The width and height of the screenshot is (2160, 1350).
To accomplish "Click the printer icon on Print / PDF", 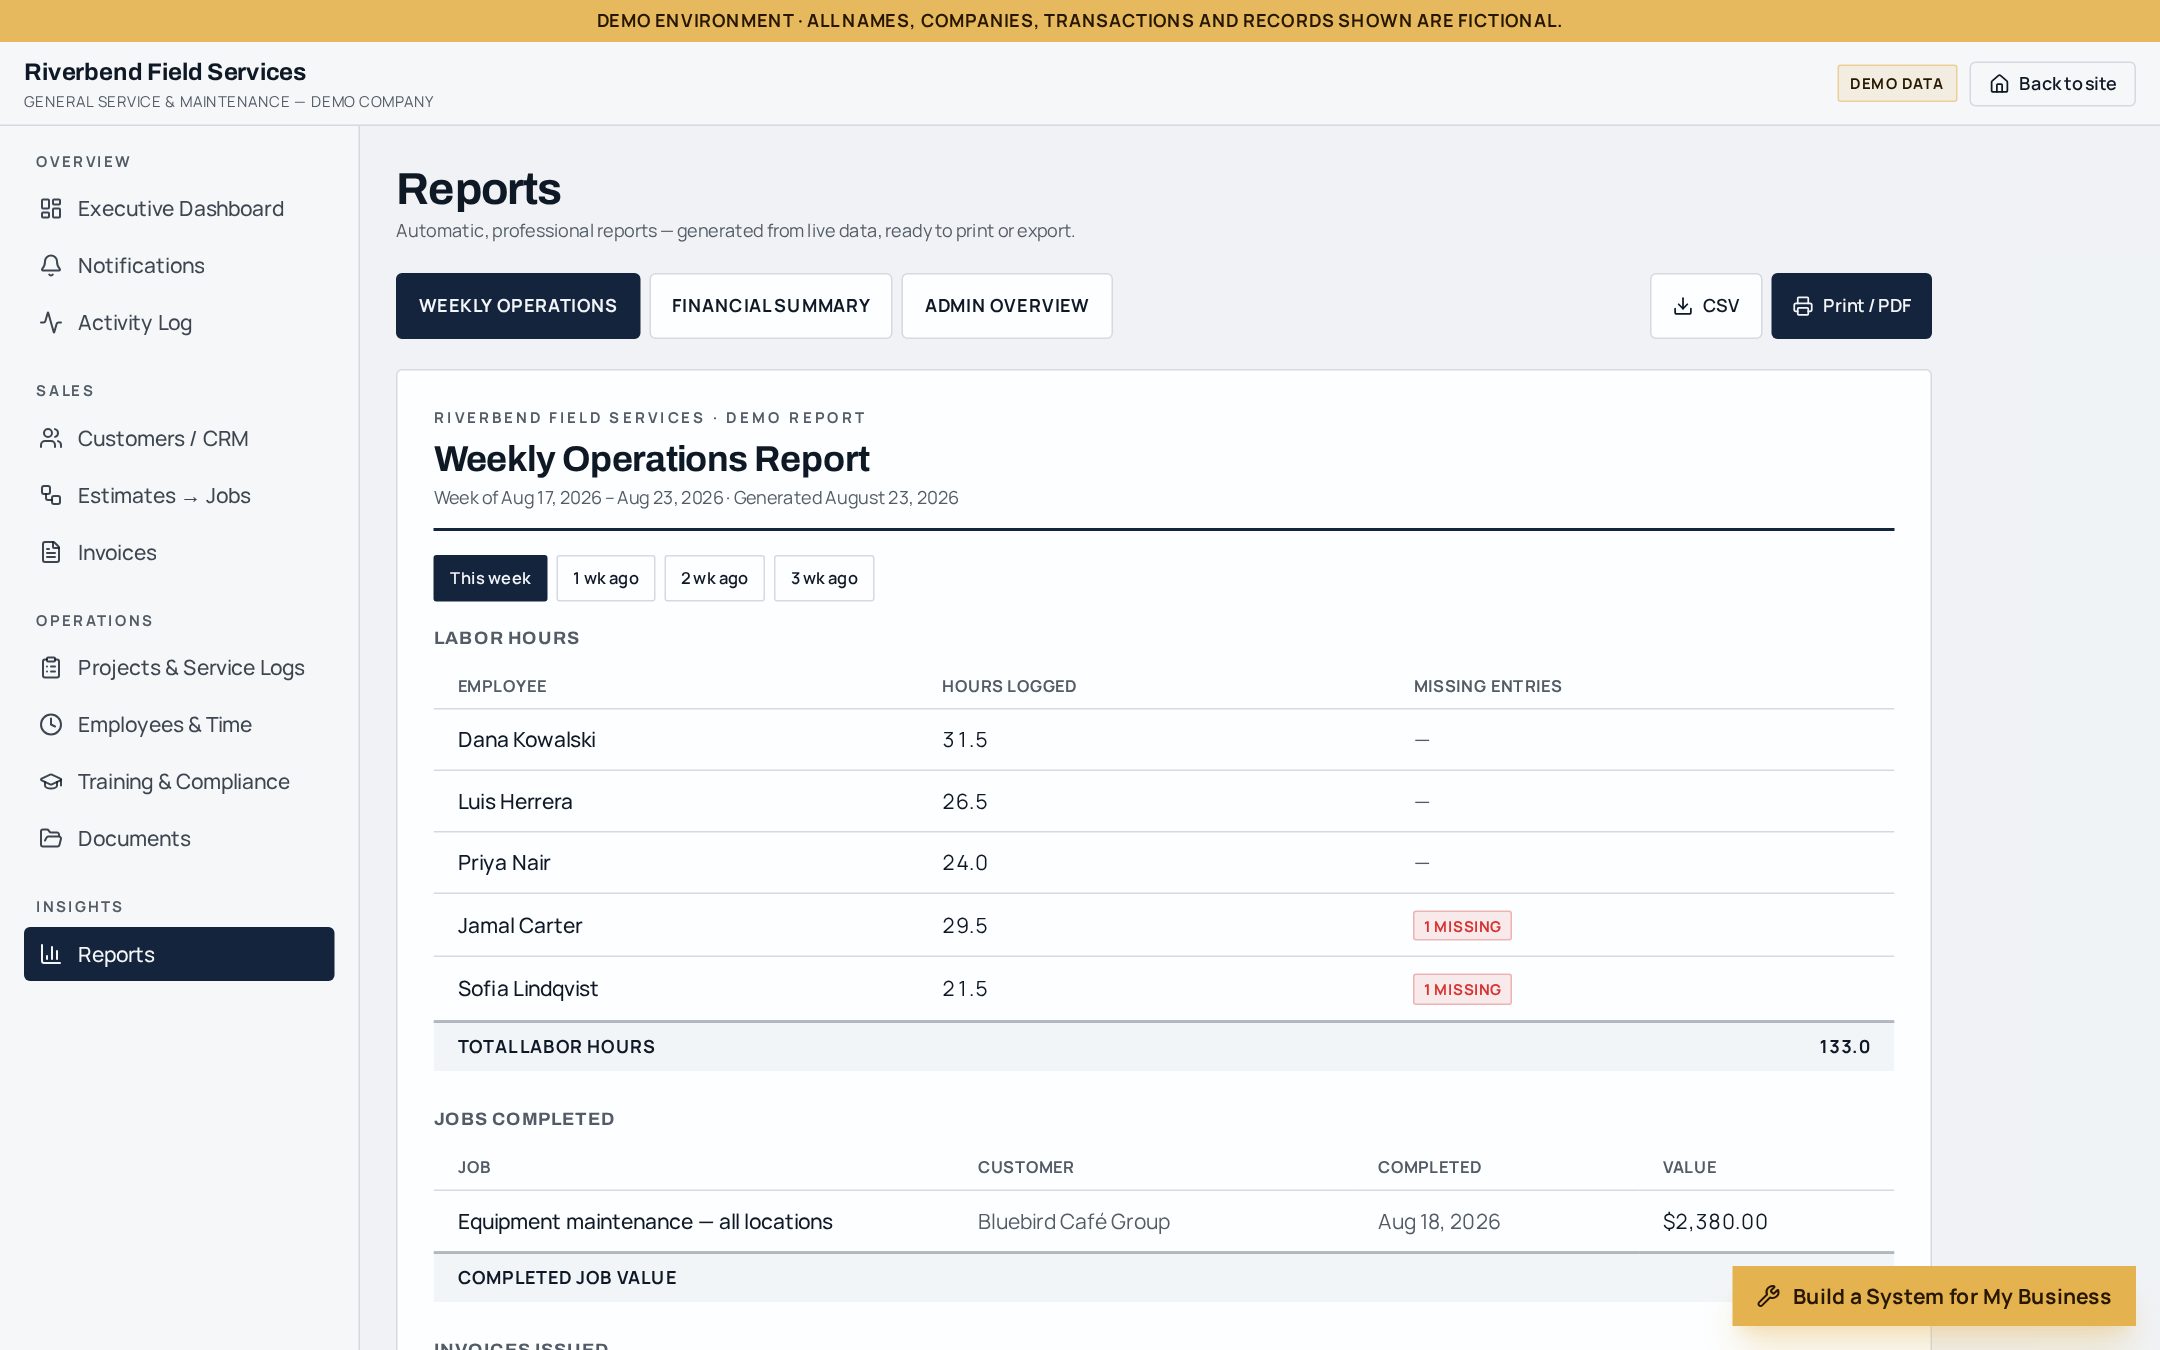I will point(1803,306).
